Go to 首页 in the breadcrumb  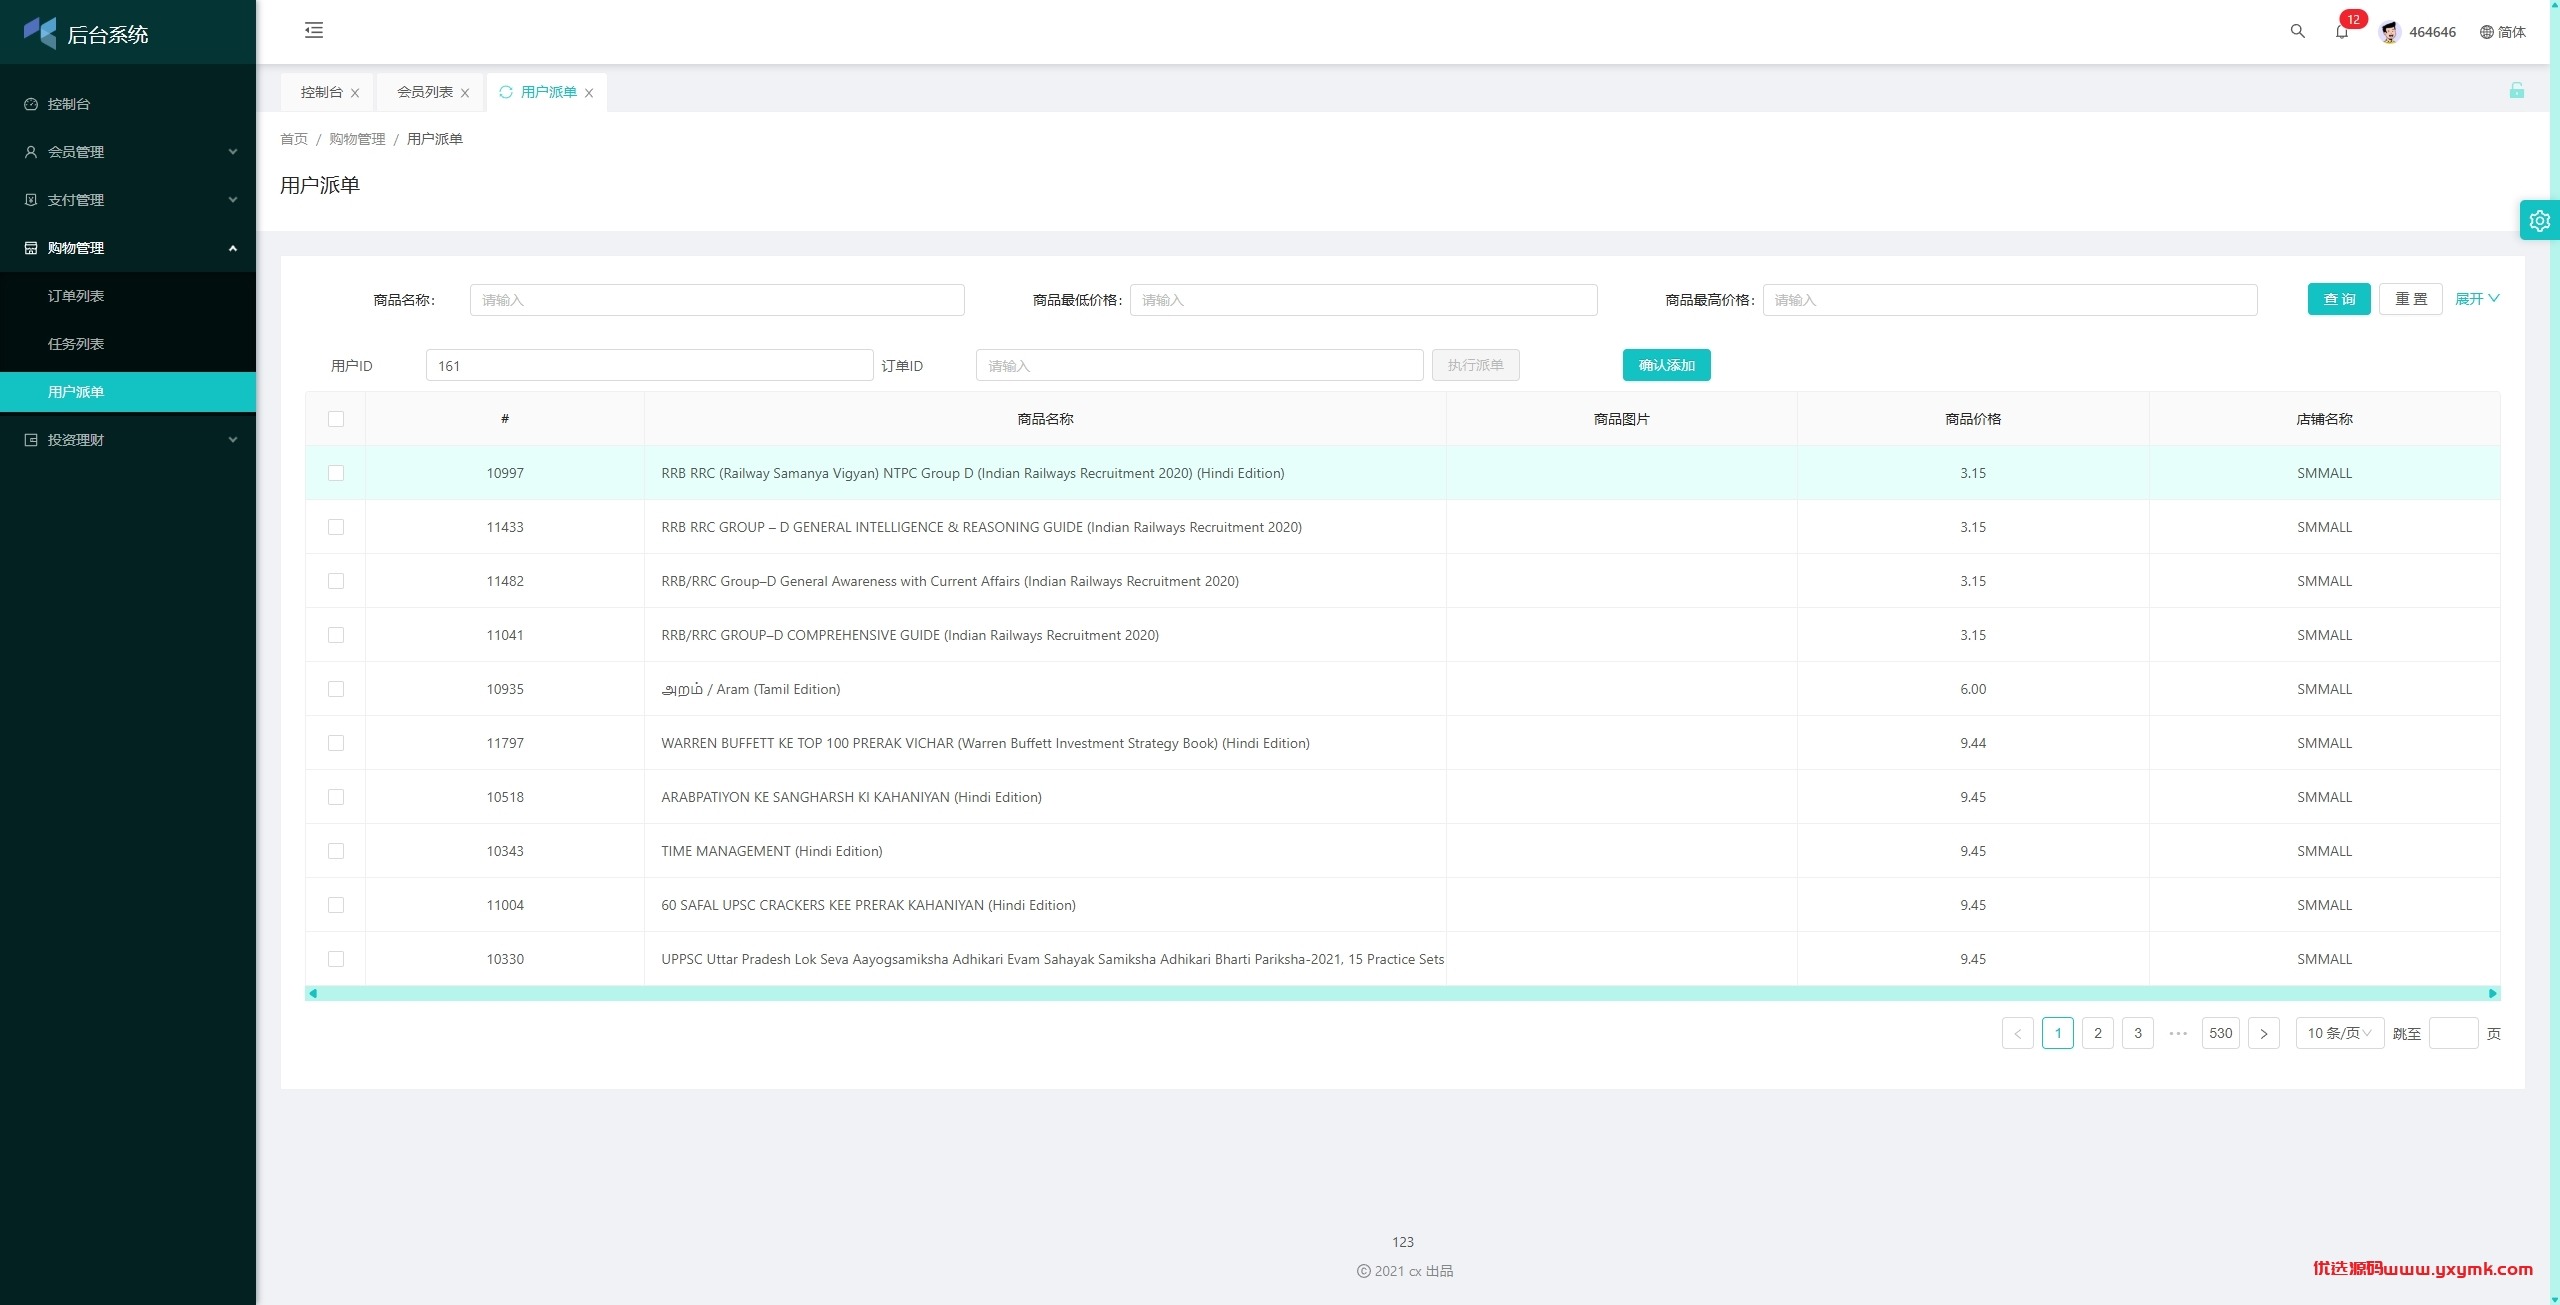click(294, 139)
